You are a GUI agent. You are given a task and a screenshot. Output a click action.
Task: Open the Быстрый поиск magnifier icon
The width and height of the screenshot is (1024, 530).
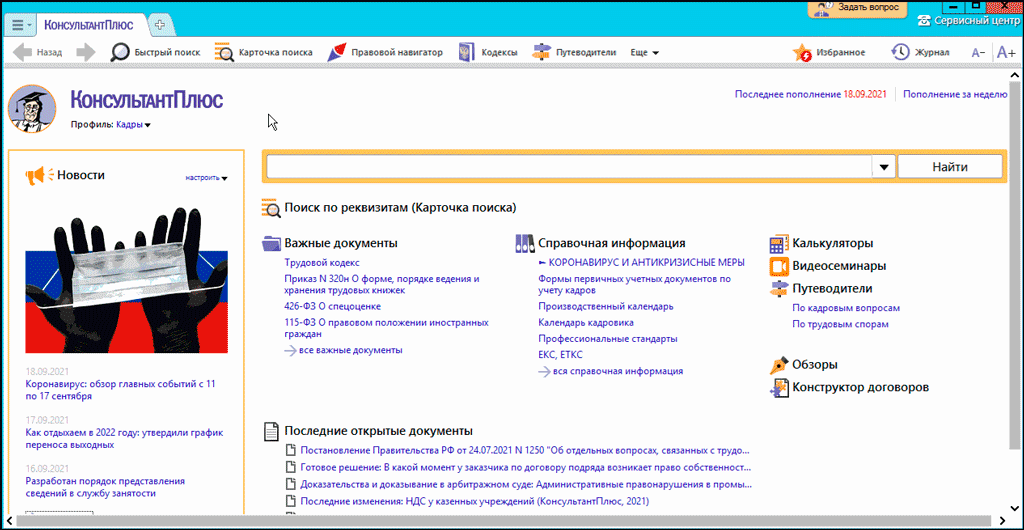click(120, 52)
